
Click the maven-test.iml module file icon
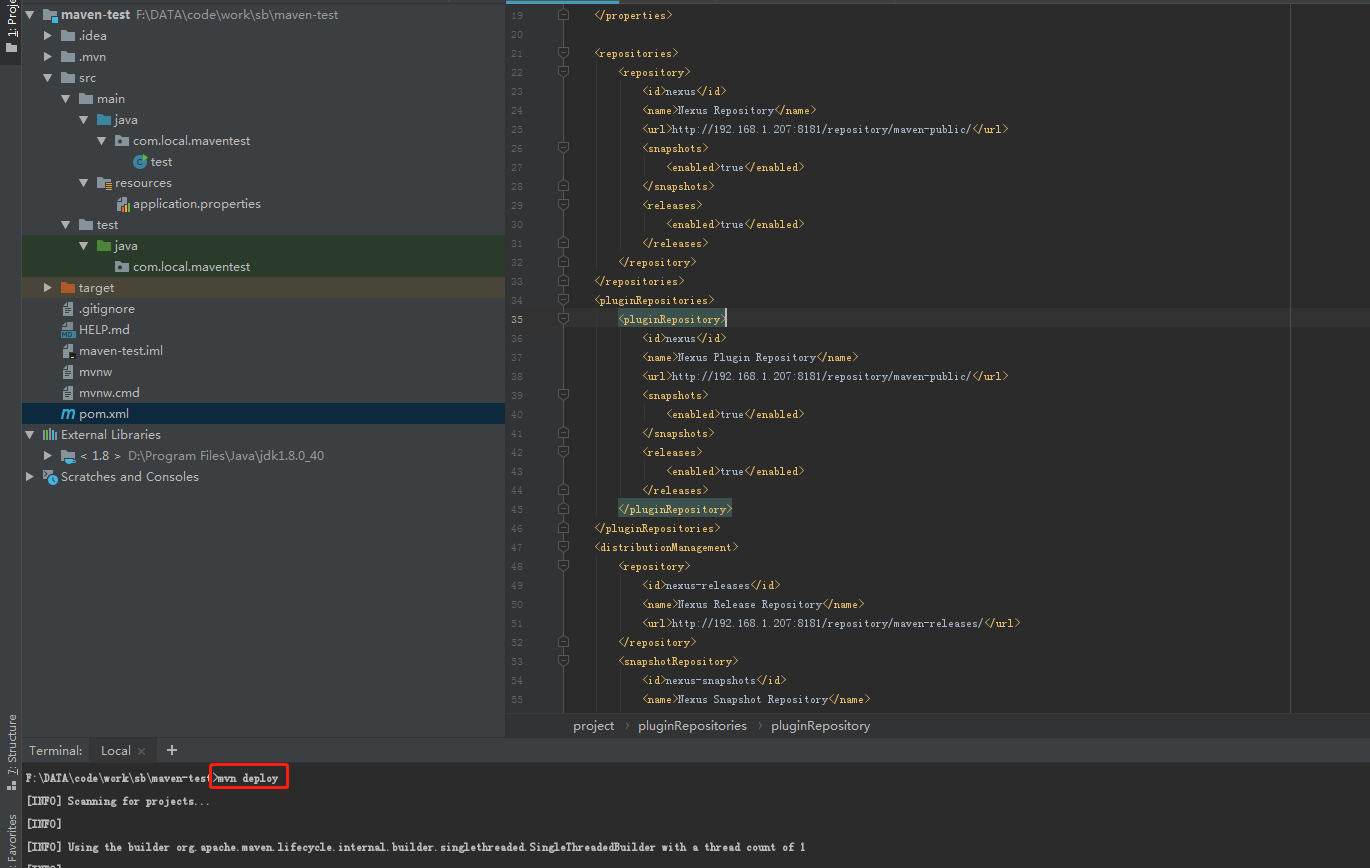tap(70, 350)
